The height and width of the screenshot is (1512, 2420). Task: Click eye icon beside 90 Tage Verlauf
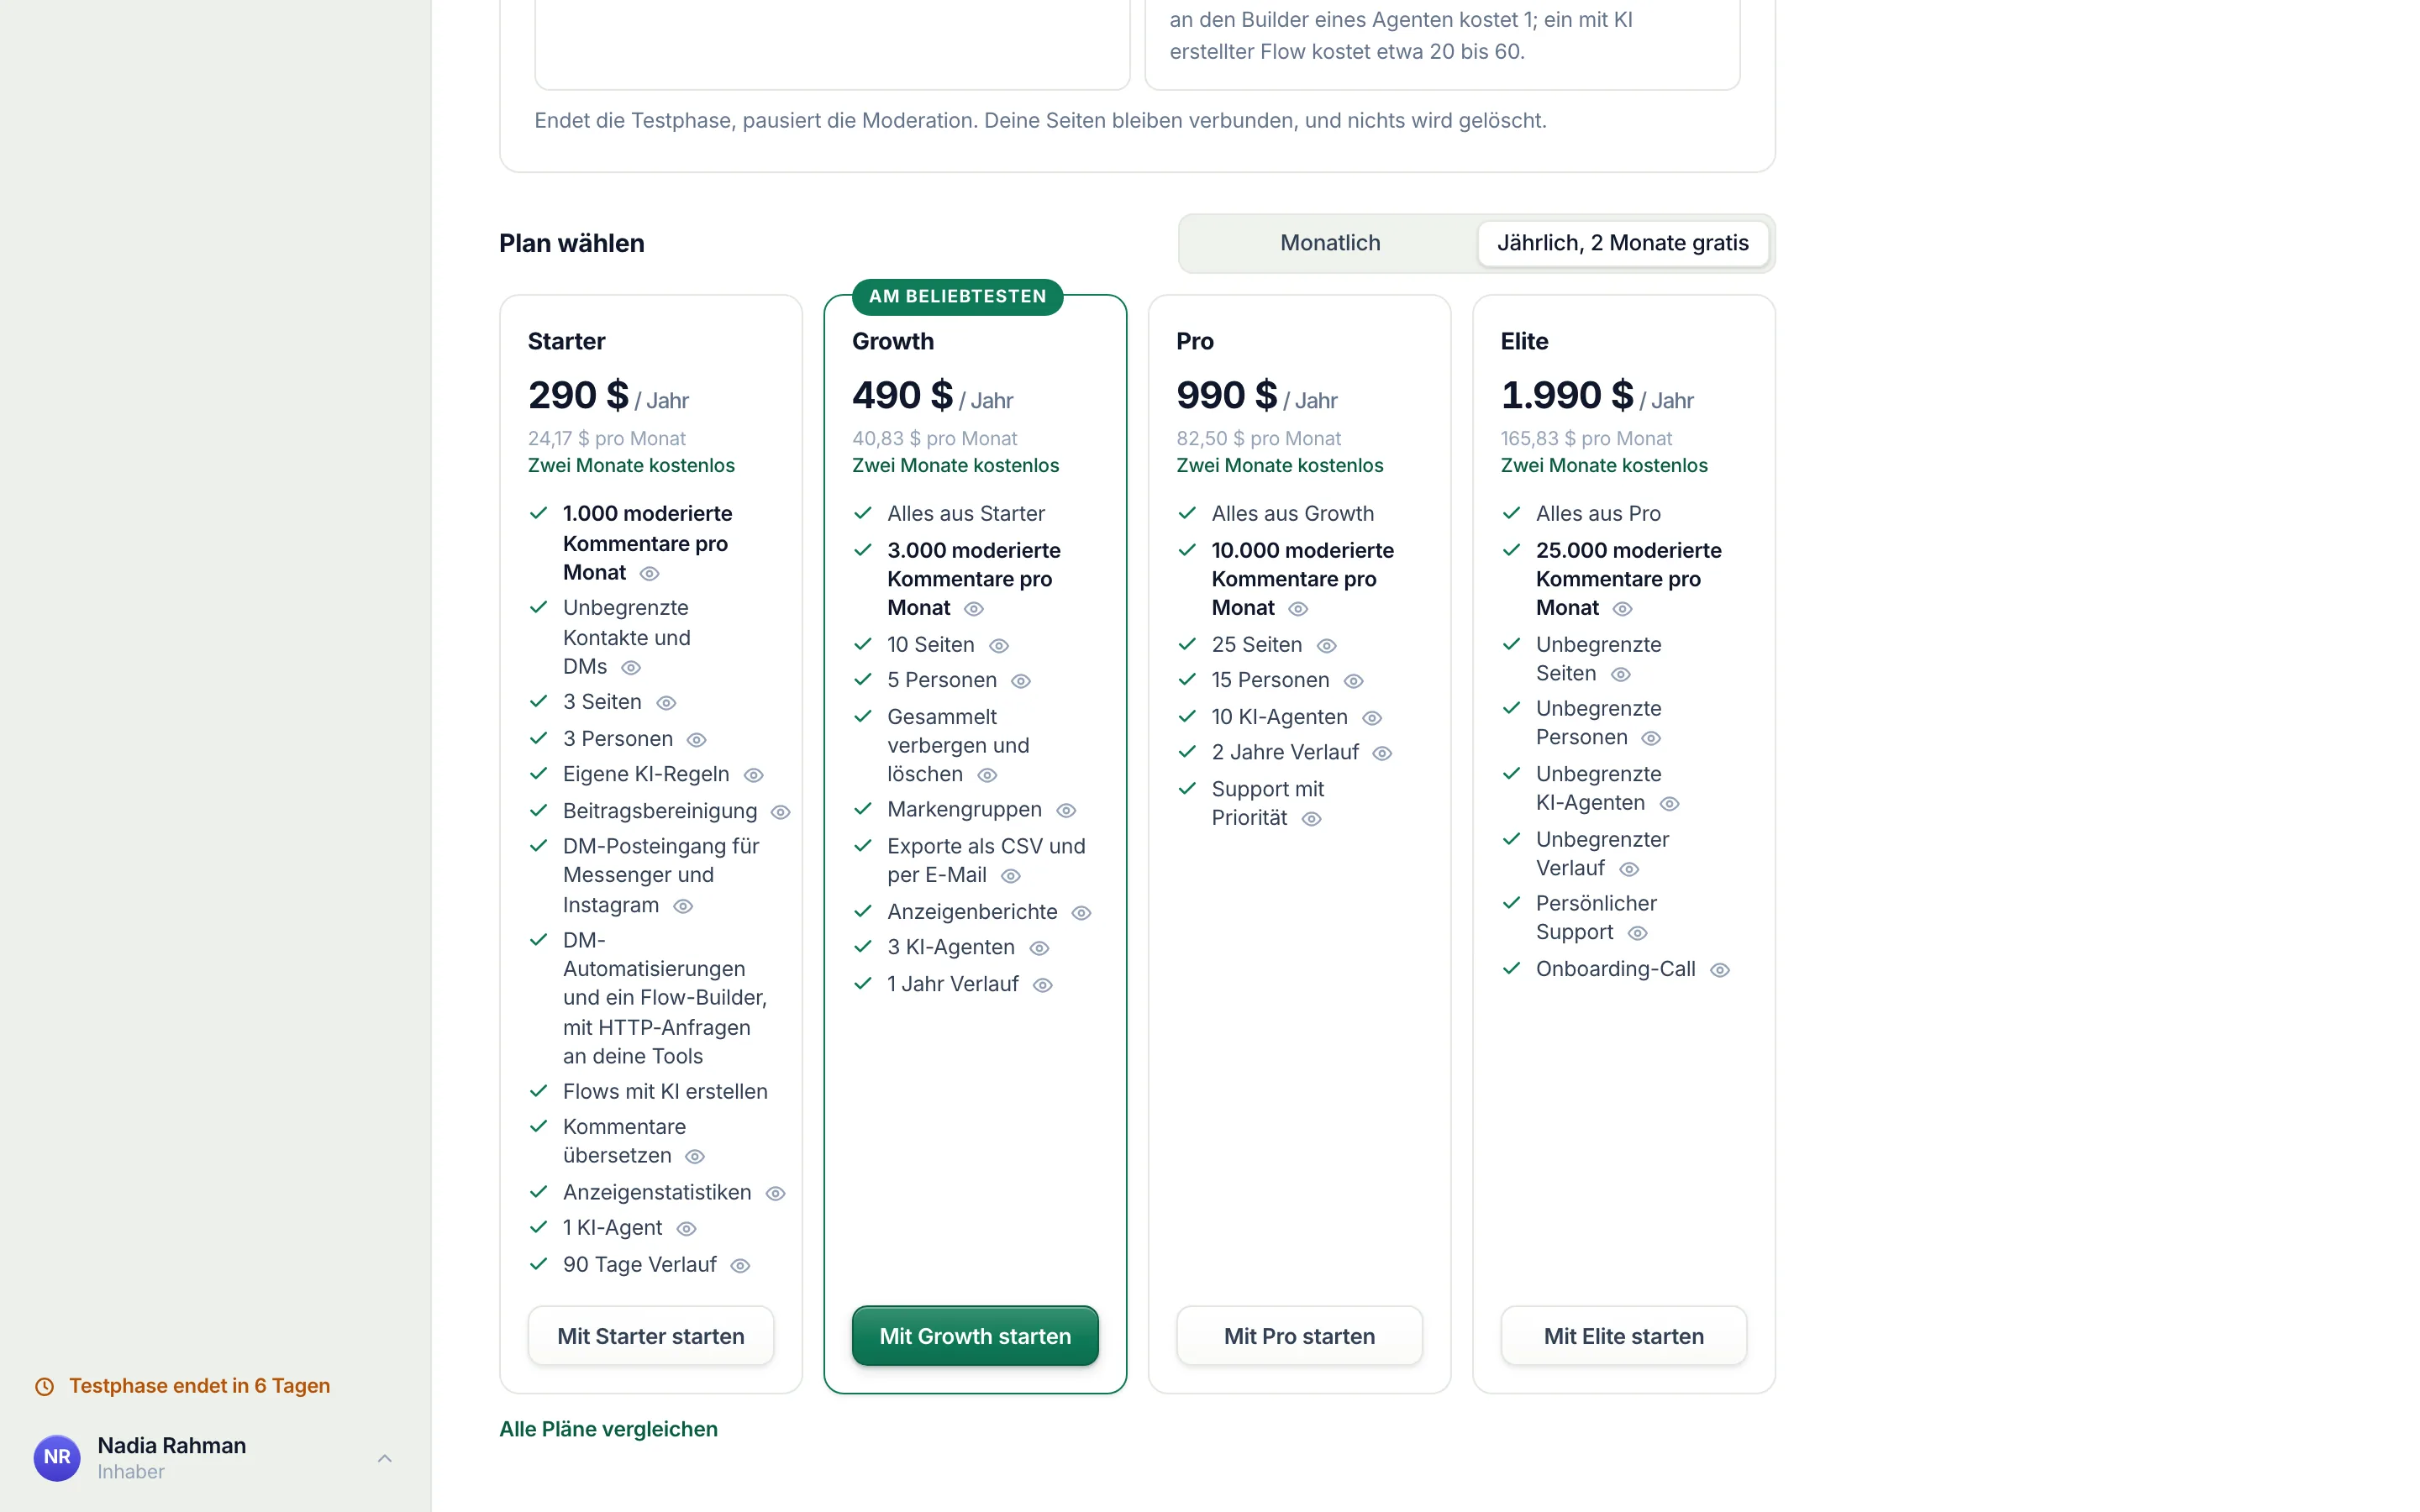(740, 1266)
